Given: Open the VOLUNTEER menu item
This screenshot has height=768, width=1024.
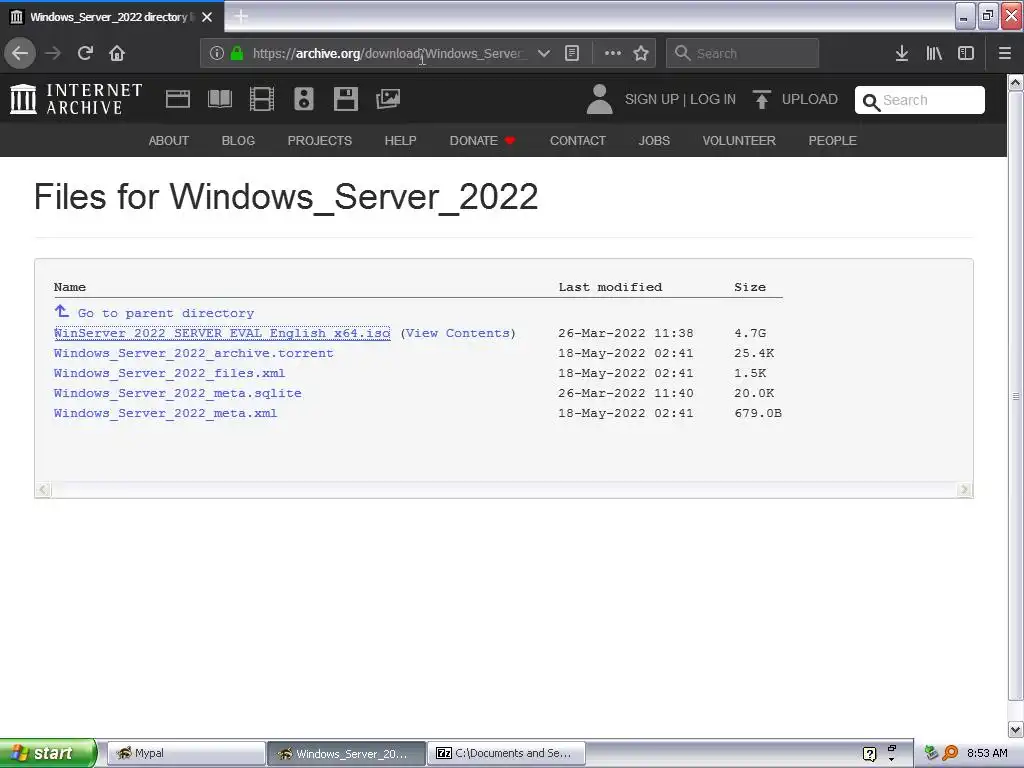Looking at the screenshot, I should point(739,140).
